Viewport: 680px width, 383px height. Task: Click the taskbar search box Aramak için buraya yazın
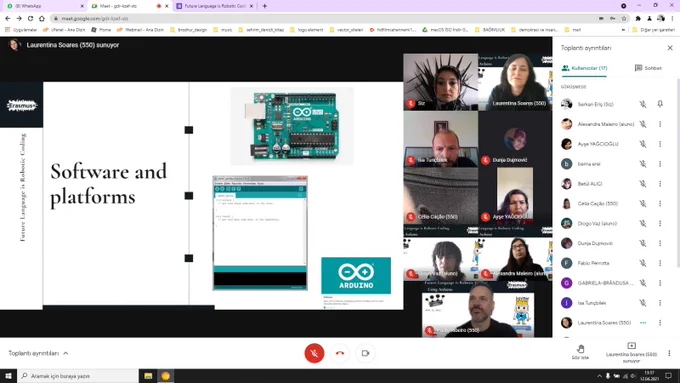coord(78,376)
